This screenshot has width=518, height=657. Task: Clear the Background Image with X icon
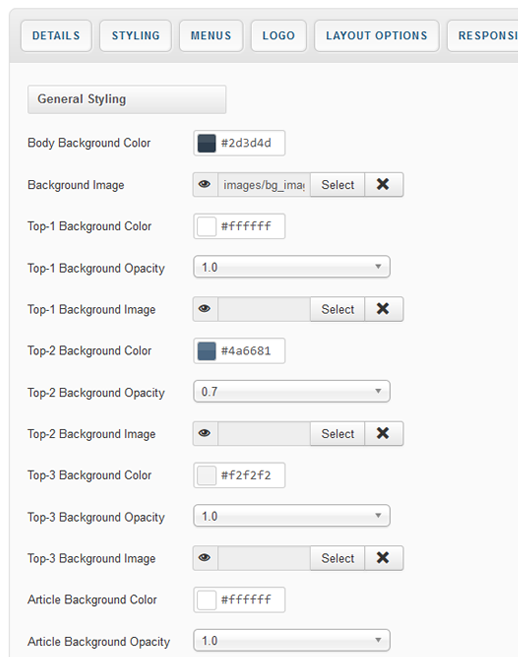coord(383,184)
